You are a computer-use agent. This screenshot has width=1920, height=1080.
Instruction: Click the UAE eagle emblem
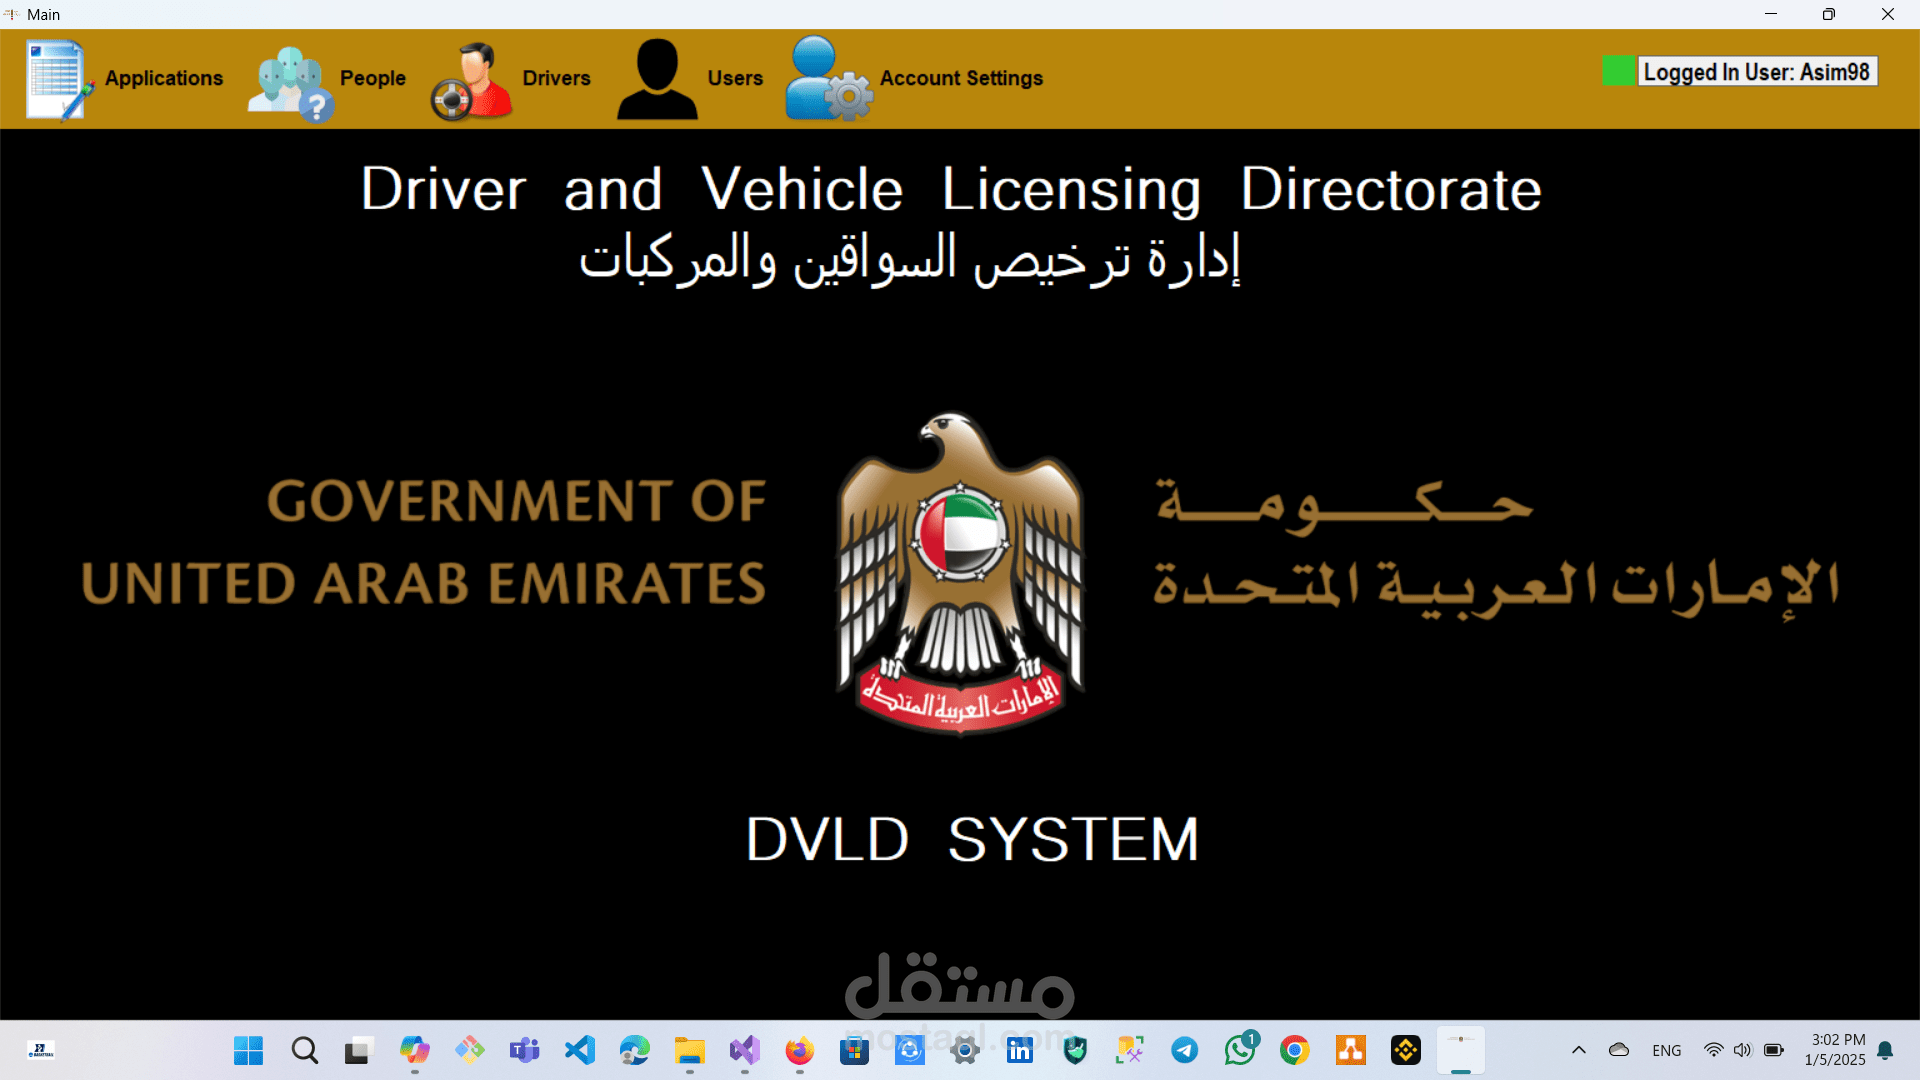coord(960,574)
